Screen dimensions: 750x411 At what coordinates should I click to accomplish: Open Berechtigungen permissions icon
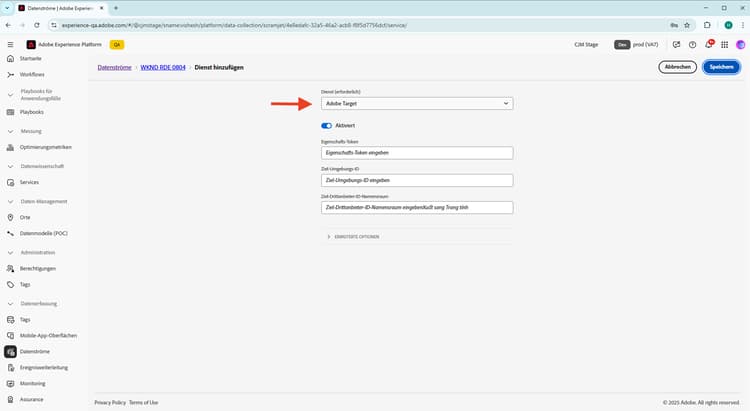click(x=11, y=268)
